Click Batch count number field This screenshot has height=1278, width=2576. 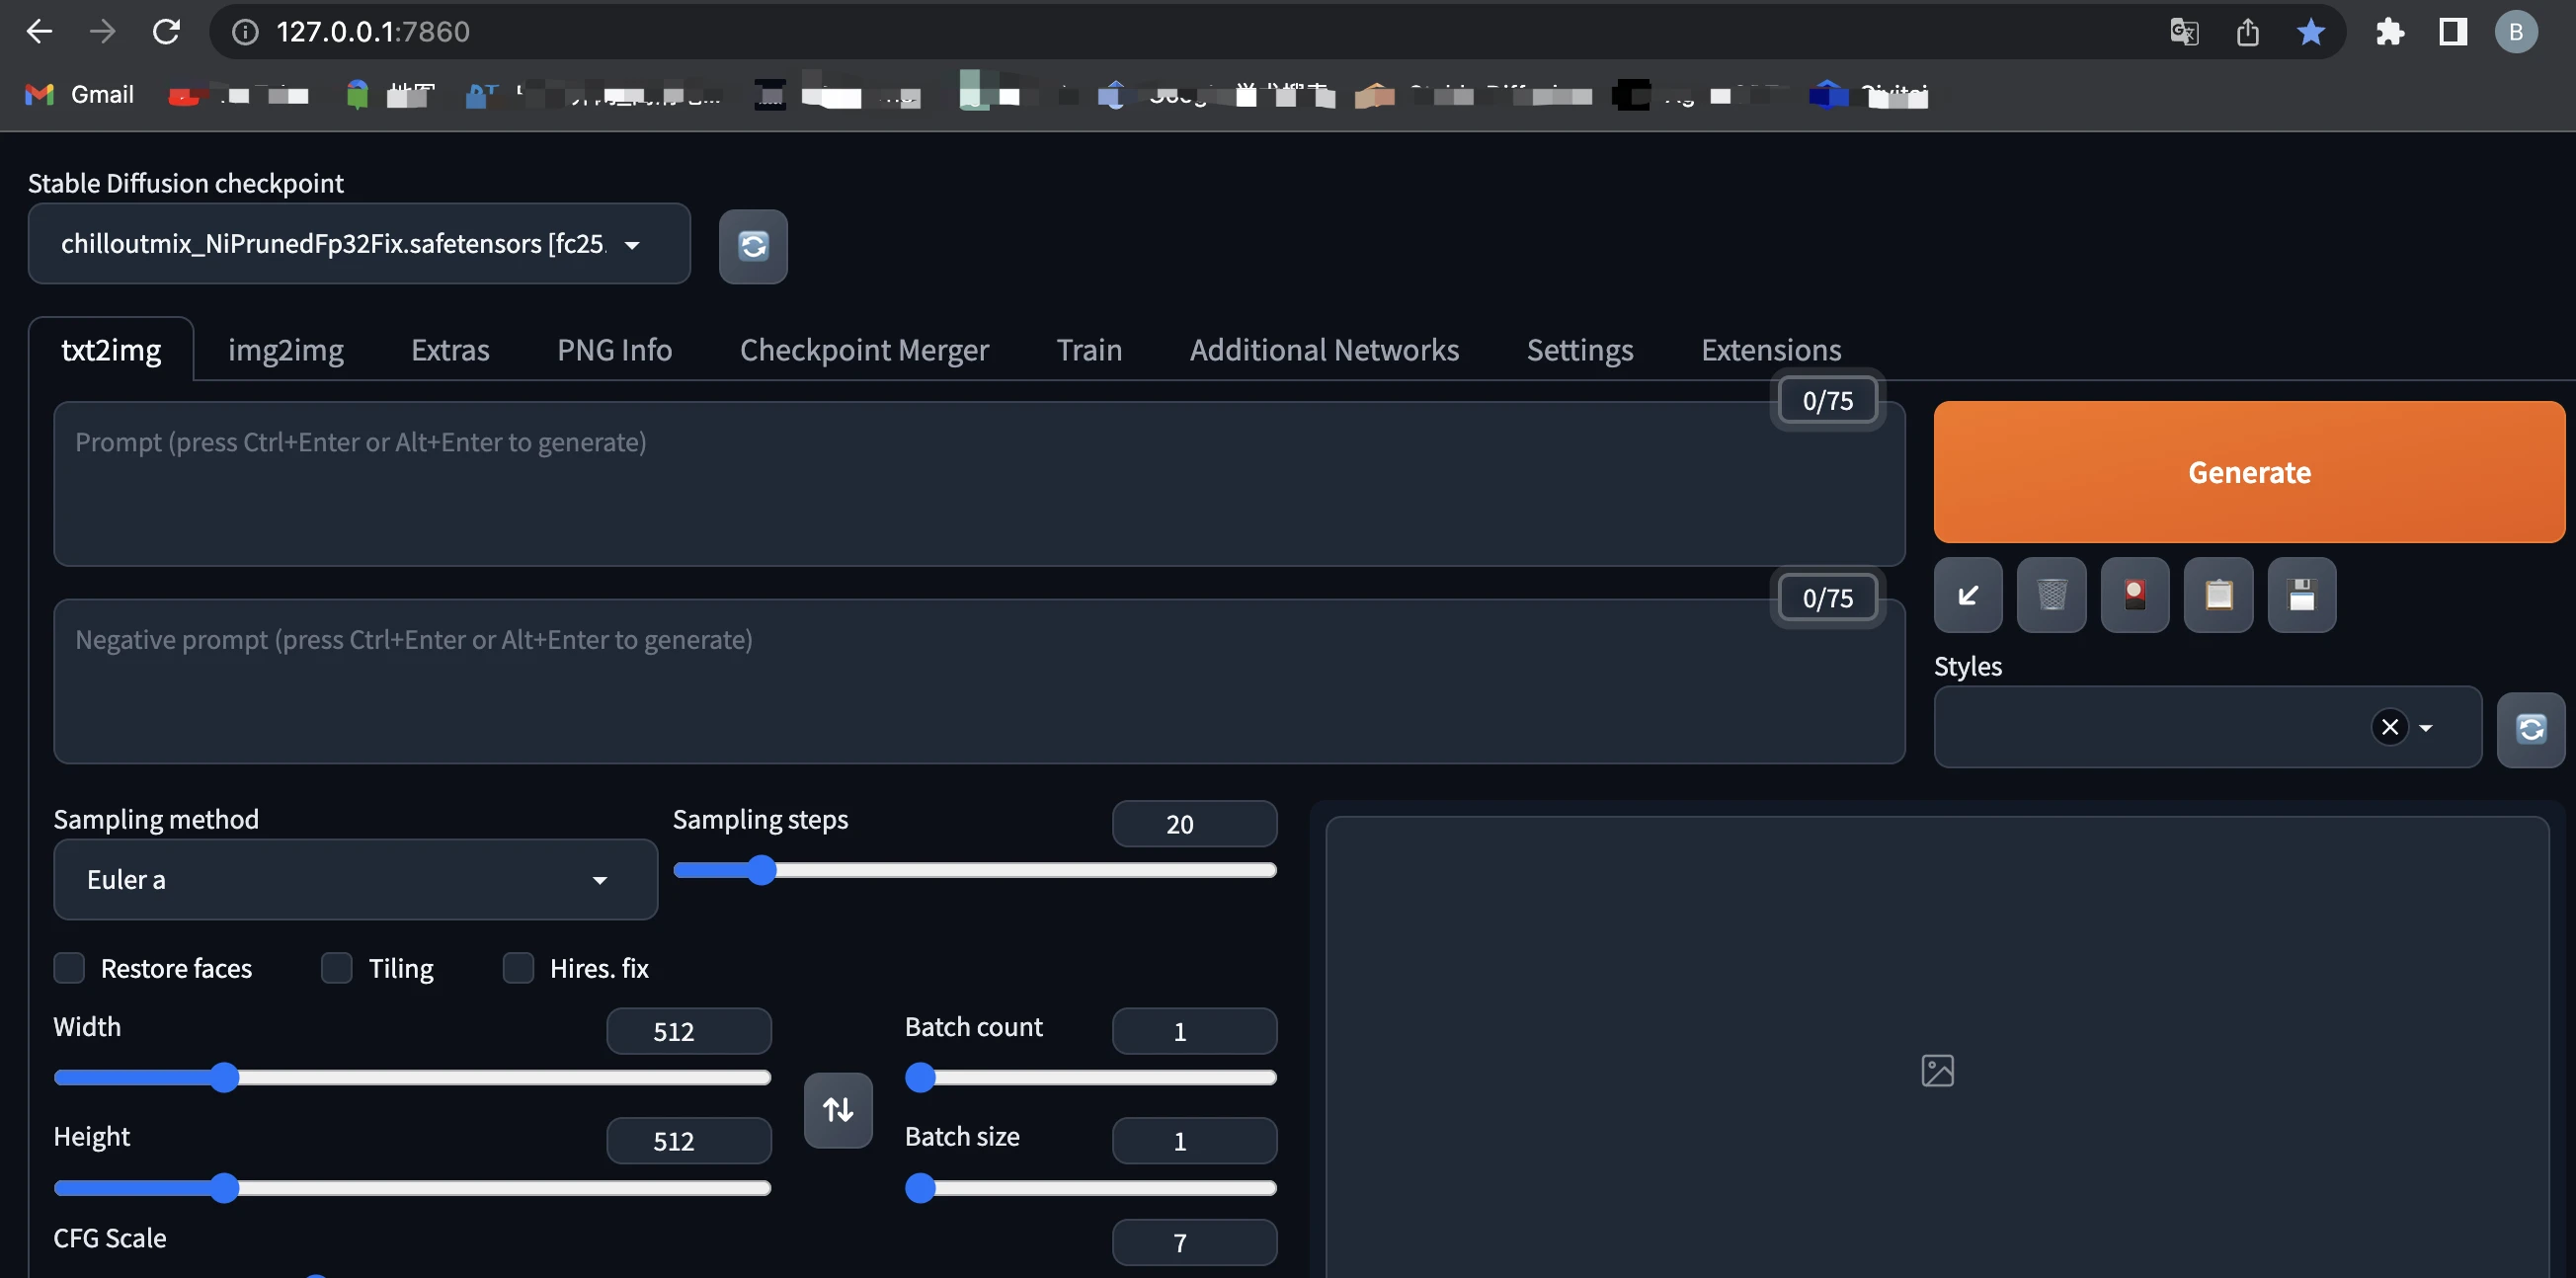(x=1194, y=1031)
